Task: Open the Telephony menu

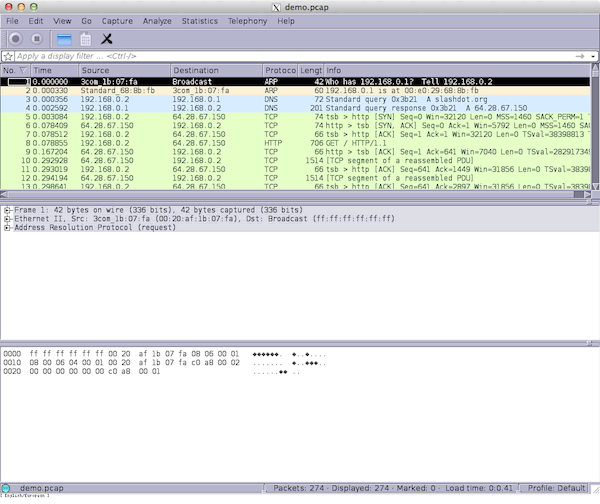Action: (247, 21)
